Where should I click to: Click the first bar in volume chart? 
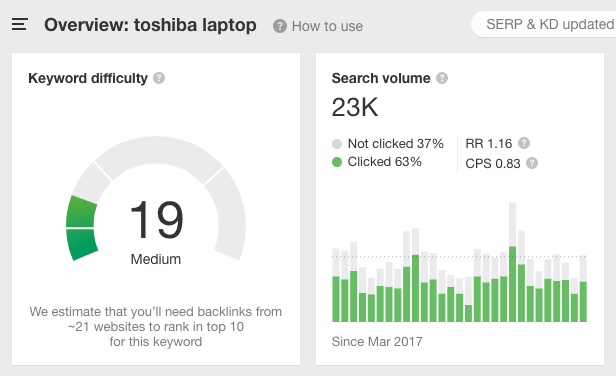336,285
